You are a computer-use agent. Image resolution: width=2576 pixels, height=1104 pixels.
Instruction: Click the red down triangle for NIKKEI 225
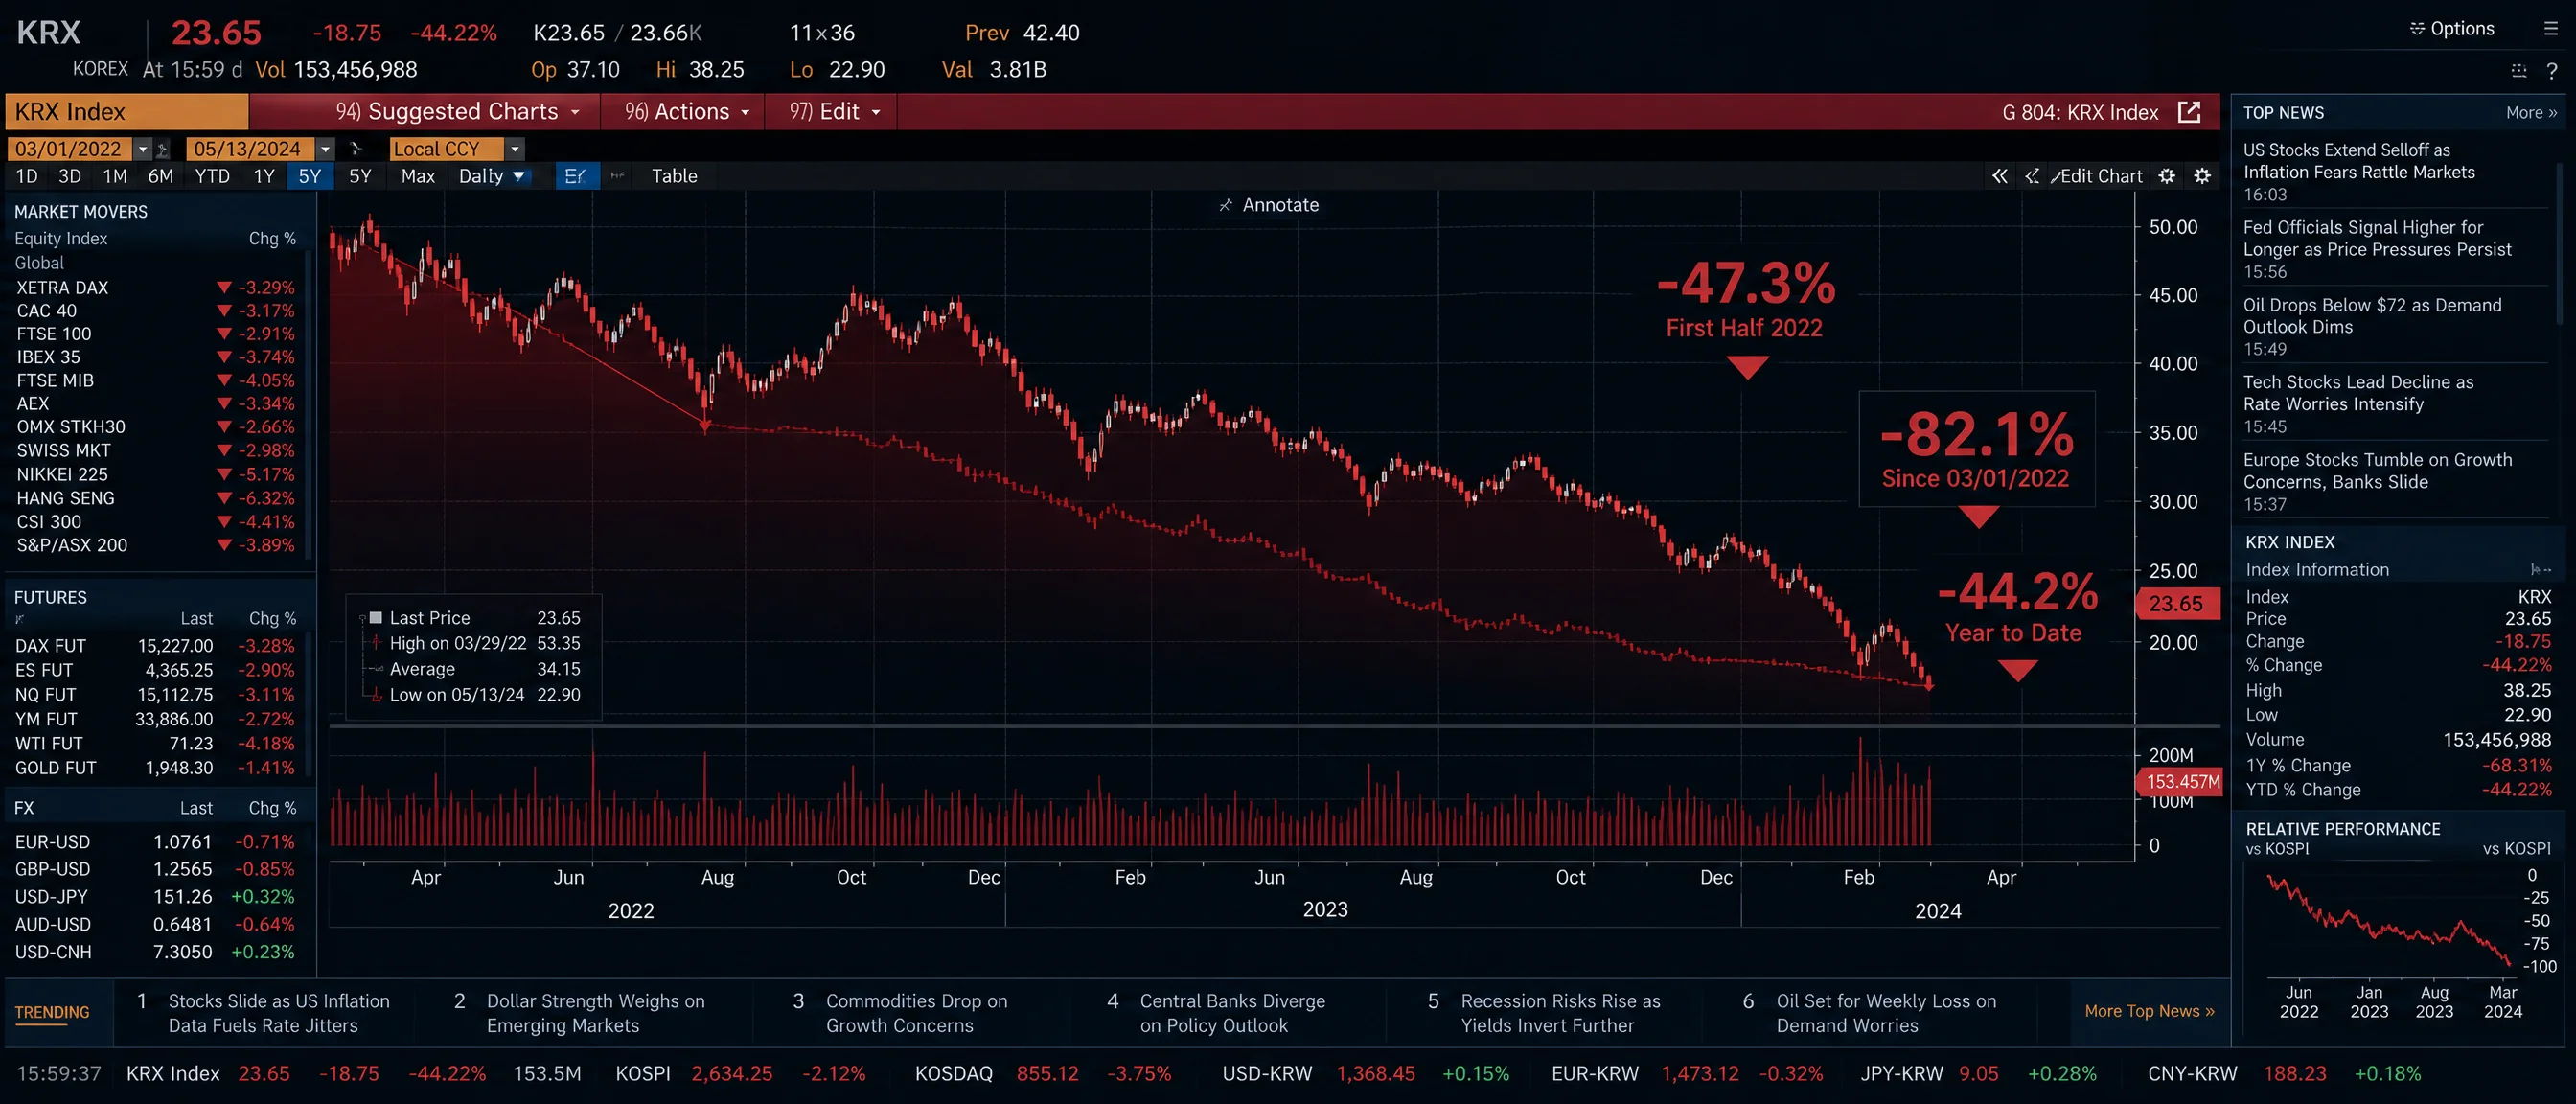click(x=224, y=475)
